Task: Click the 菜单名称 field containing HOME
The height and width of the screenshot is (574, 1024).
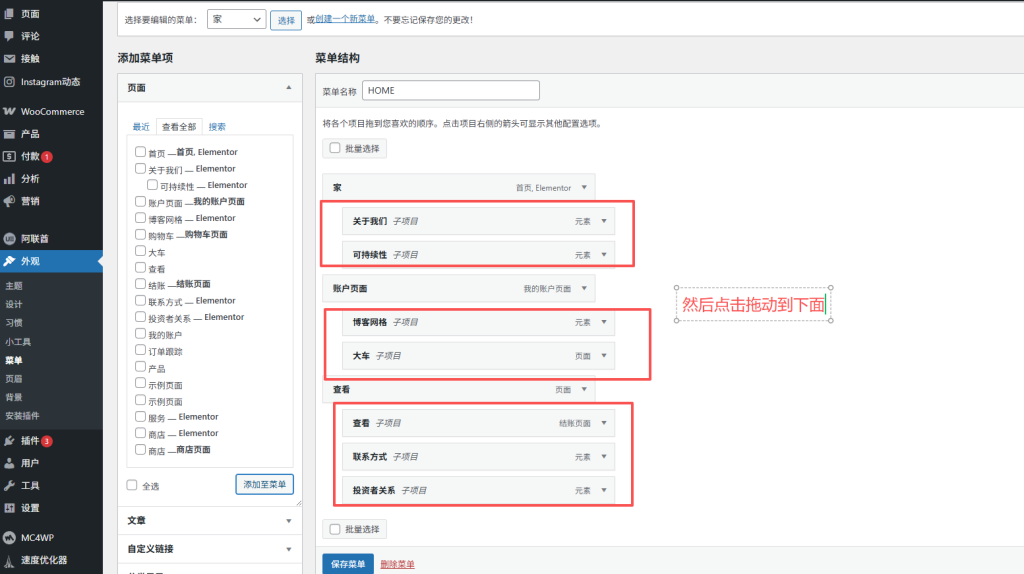Action: click(x=451, y=90)
